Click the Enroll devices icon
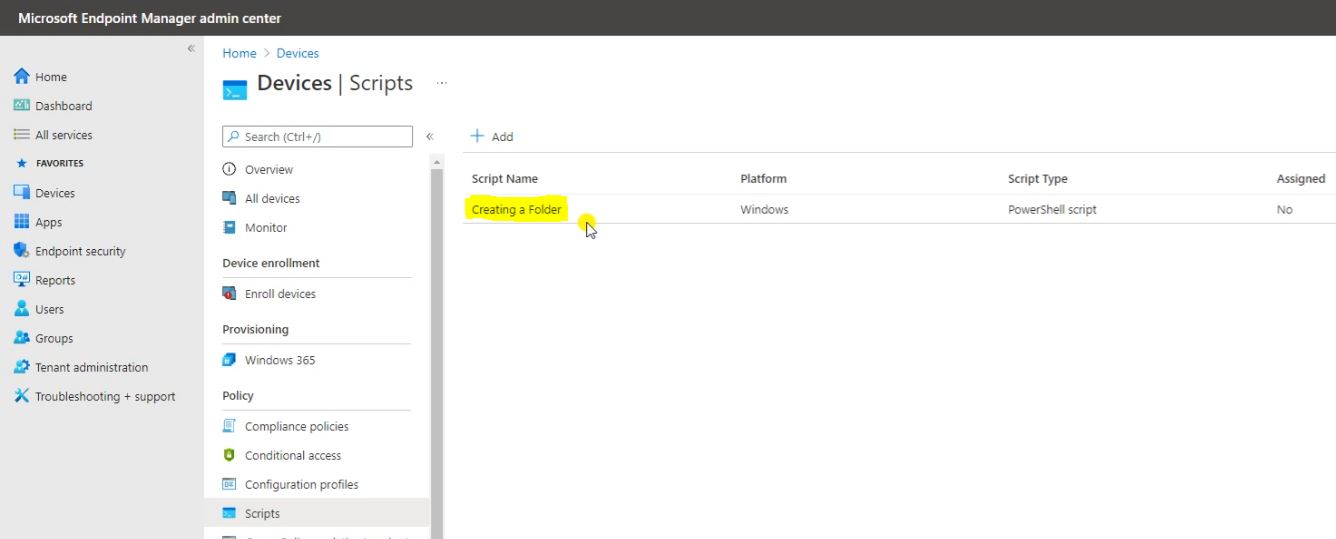1336x539 pixels. tap(229, 294)
